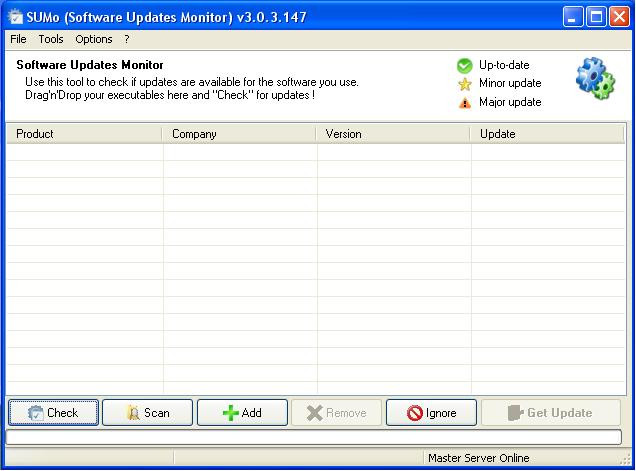Open the Tools menu

tap(51, 39)
